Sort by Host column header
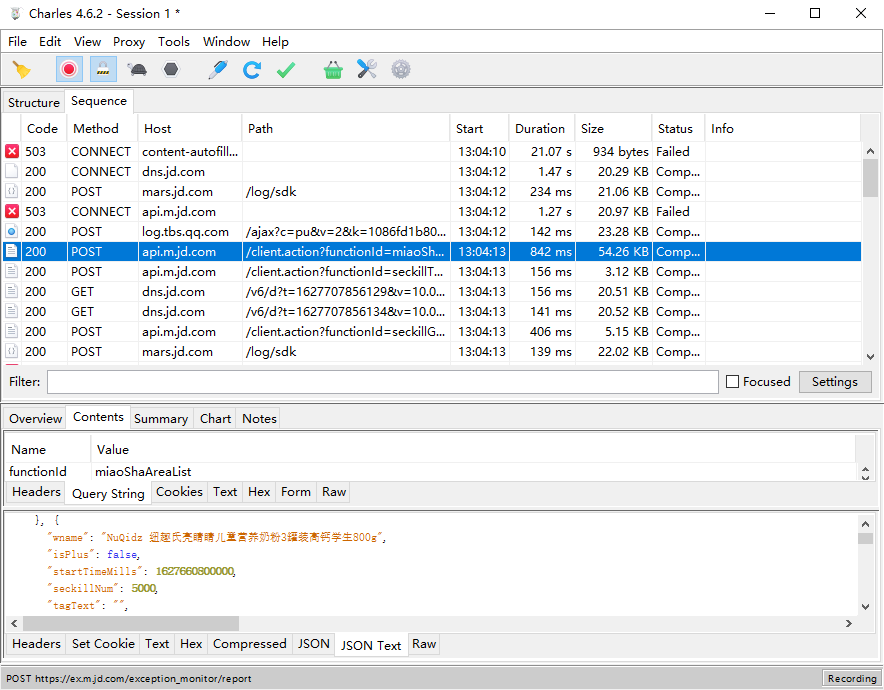This screenshot has height=690, width=884. (189, 129)
